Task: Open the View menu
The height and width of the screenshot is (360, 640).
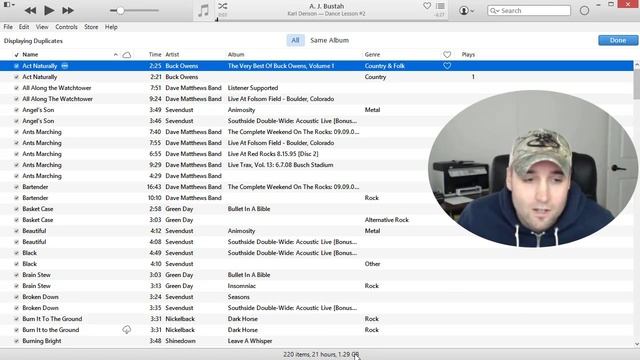Action: pyautogui.click(x=42, y=27)
